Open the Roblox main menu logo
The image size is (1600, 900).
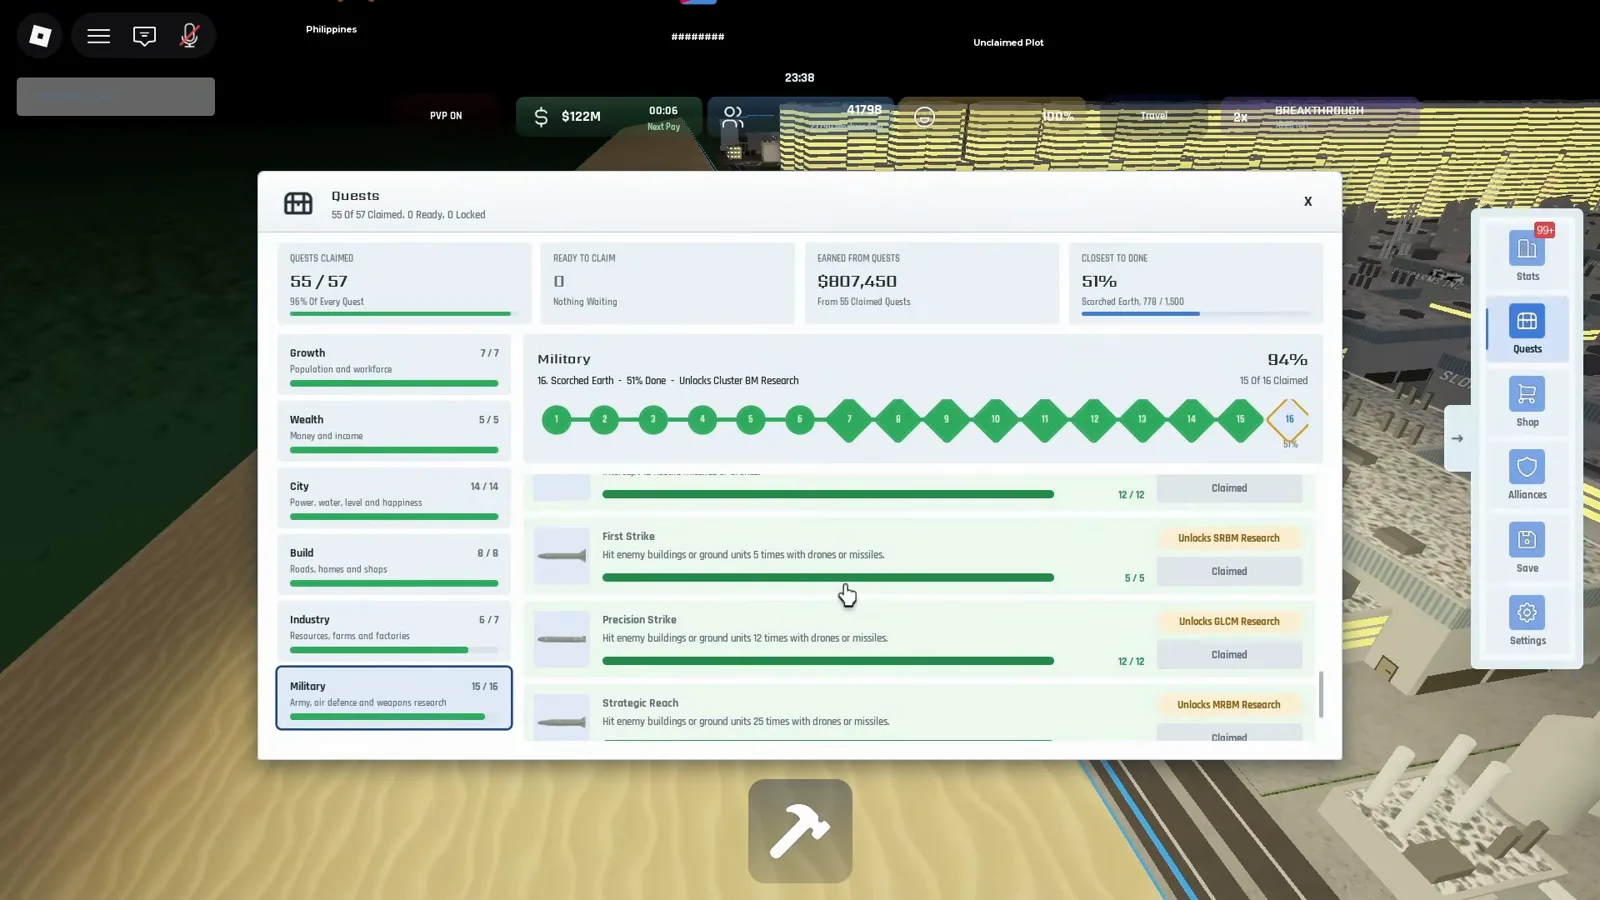pos(40,36)
